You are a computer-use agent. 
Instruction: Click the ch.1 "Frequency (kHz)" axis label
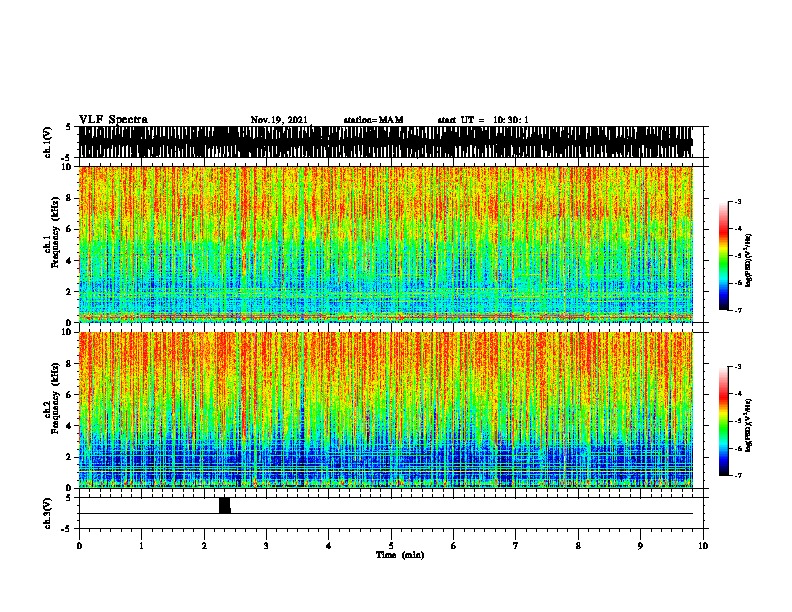click(x=56, y=232)
